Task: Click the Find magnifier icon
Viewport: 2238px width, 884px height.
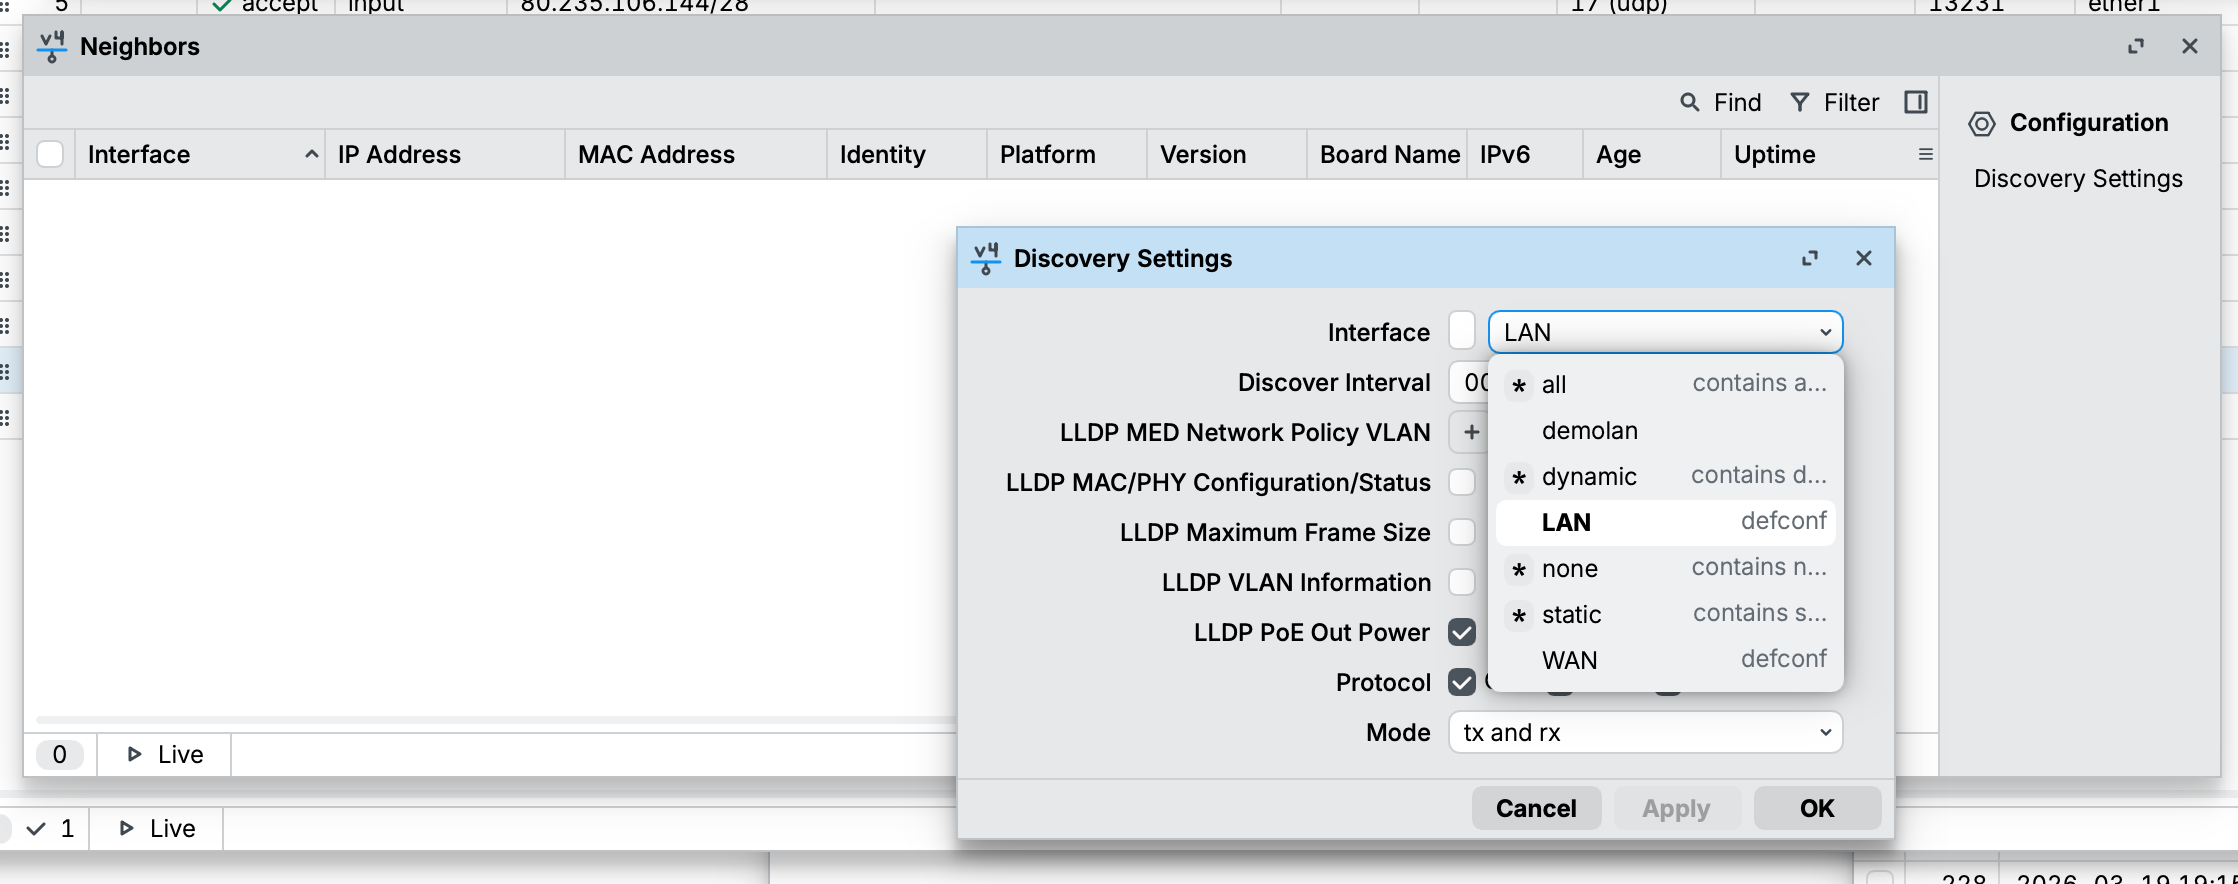Action: [x=1690, y=102]
